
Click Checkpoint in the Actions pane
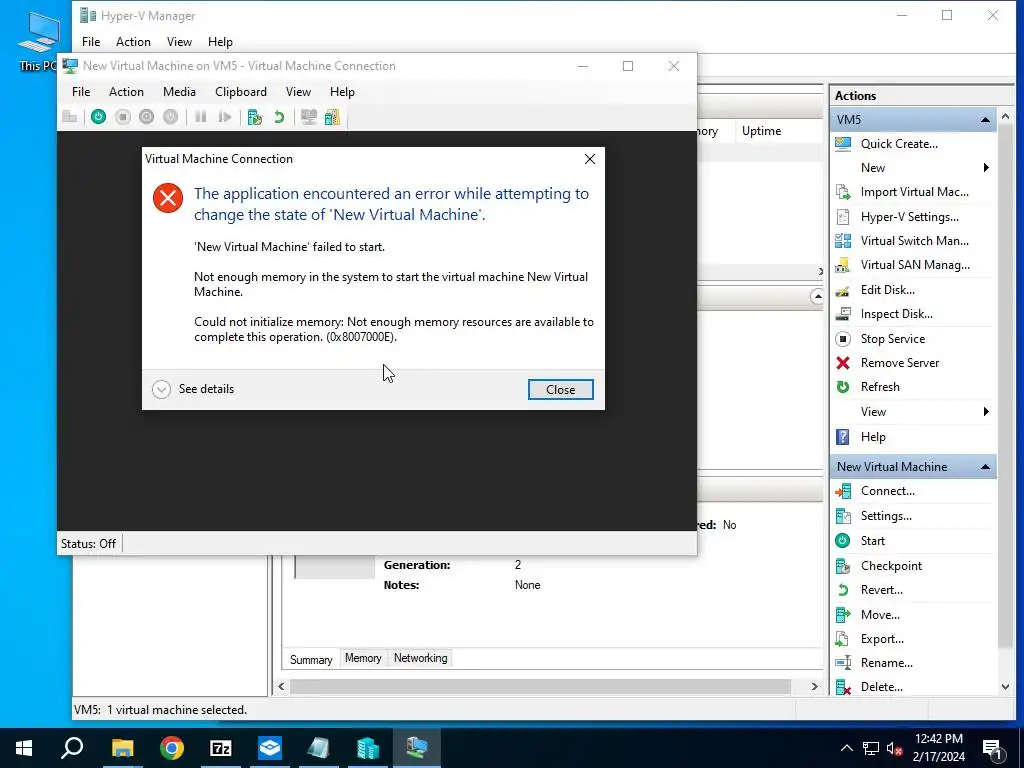tap(891, 566)
